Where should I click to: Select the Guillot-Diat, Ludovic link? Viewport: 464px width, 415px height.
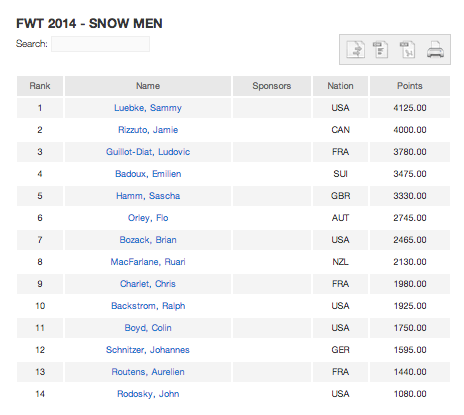tap(148, 152)
